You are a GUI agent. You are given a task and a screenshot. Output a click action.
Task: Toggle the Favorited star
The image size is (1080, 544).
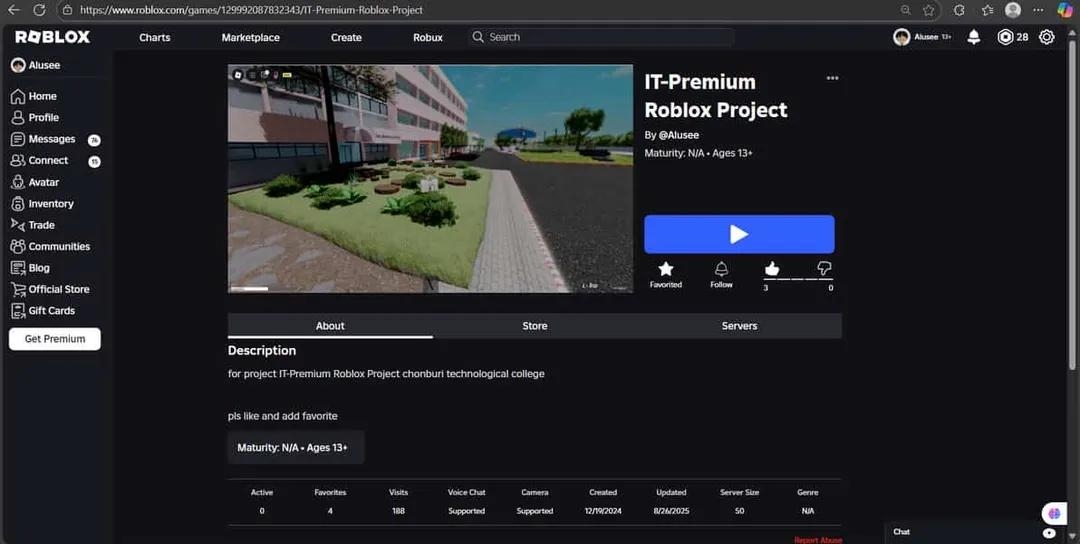tap(666, 269)
